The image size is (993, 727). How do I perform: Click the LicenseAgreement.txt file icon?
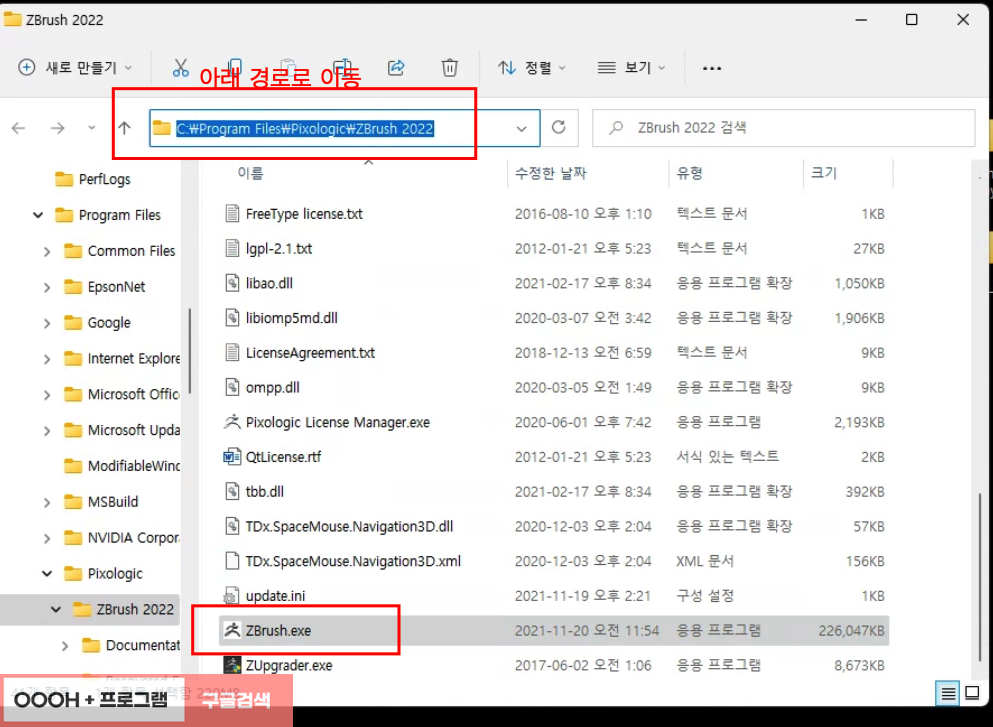232,352
